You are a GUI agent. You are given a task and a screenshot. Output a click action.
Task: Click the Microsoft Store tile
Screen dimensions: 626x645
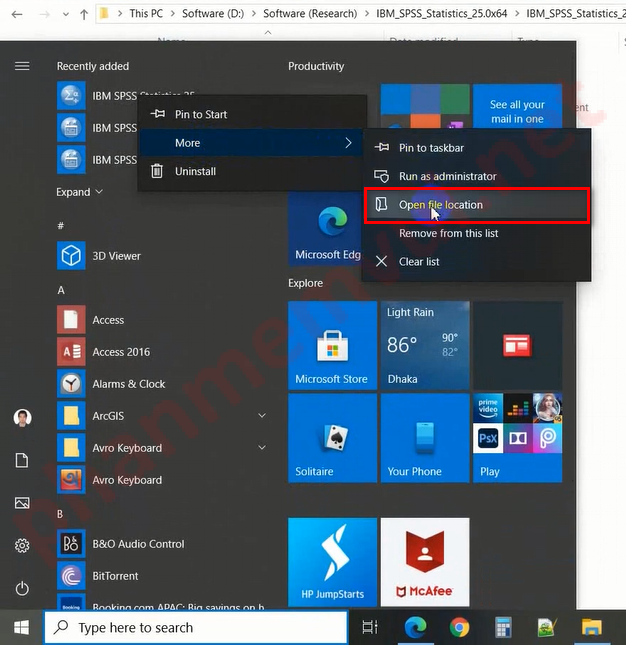(331, 345)
